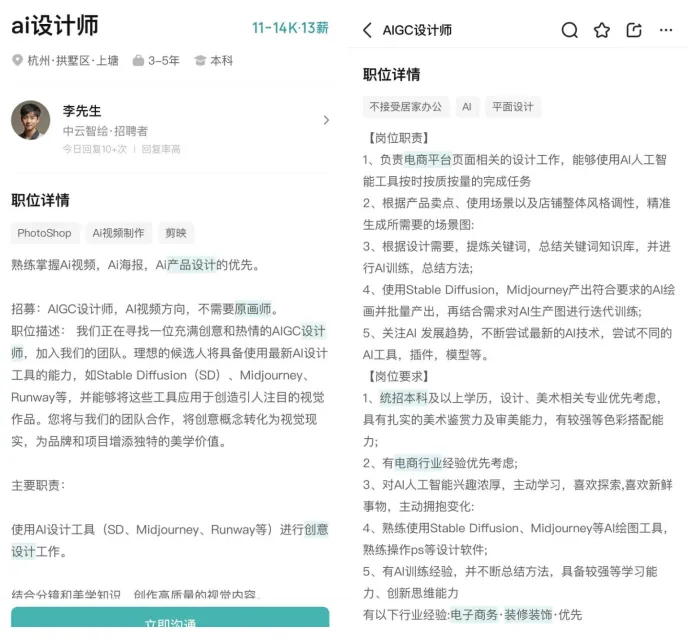Click the 主要职责: heading
Image resolution: width=689 pixels, height=639 pixels.
point(39,485)
